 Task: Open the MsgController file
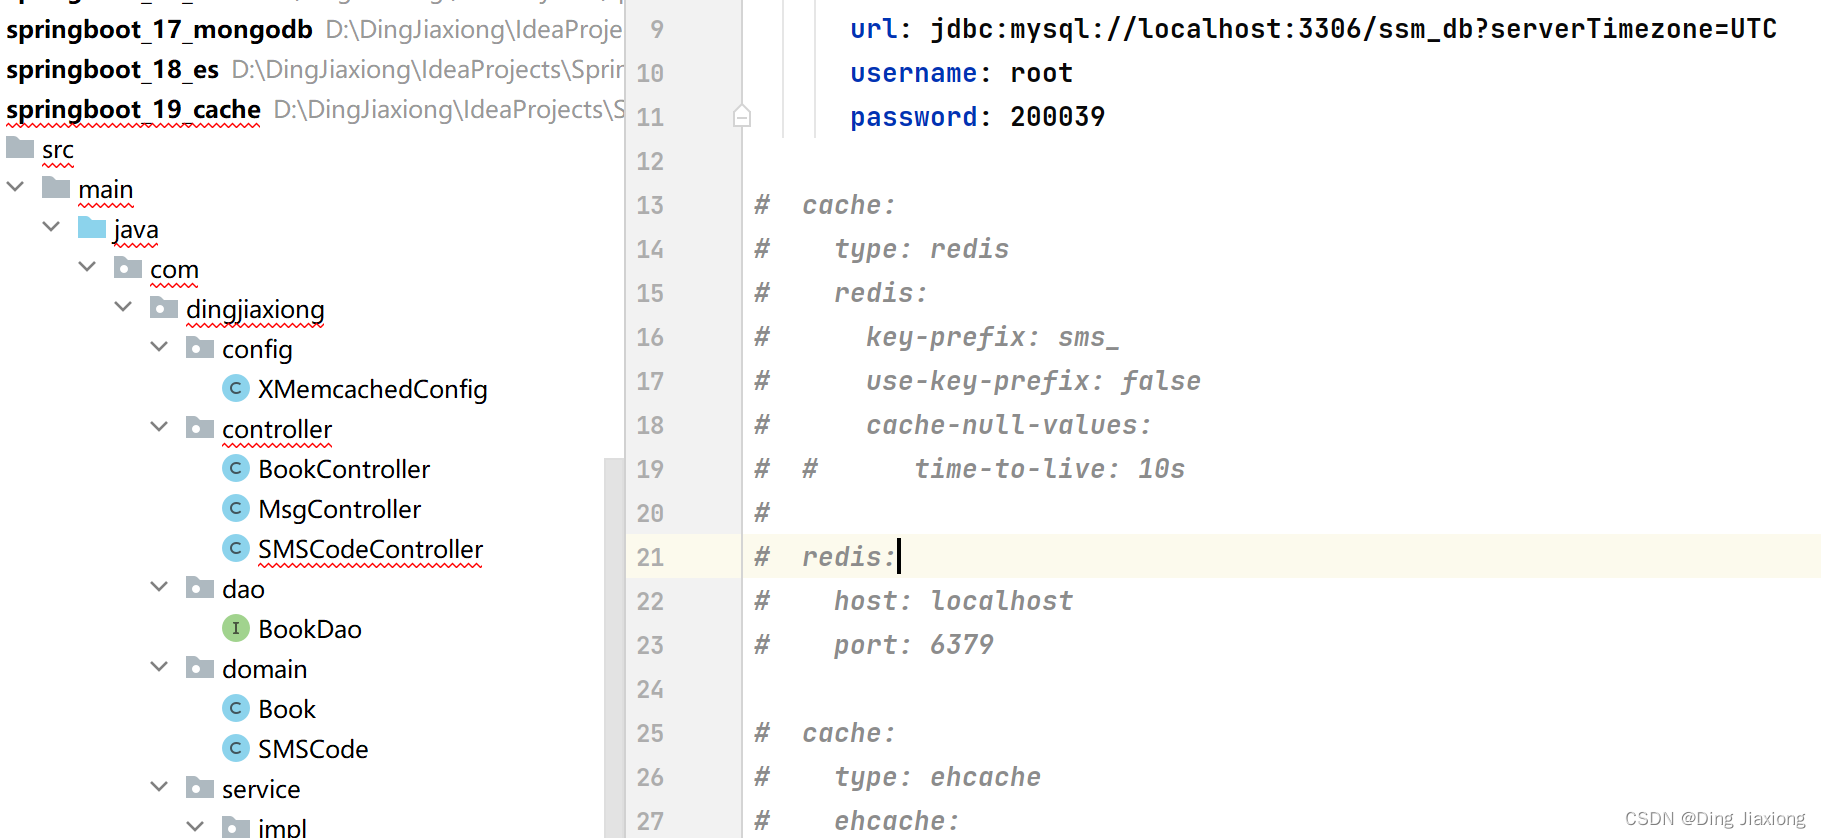(339, 509)
